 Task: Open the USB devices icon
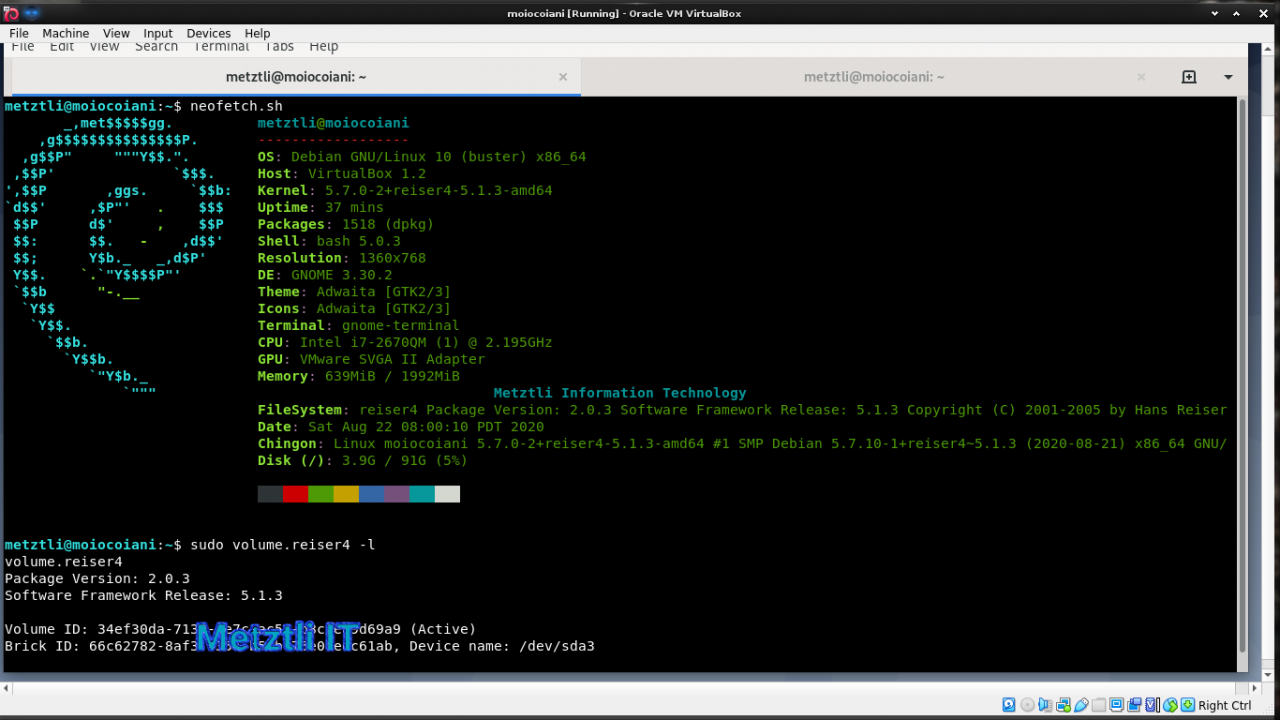point(1081,705)
